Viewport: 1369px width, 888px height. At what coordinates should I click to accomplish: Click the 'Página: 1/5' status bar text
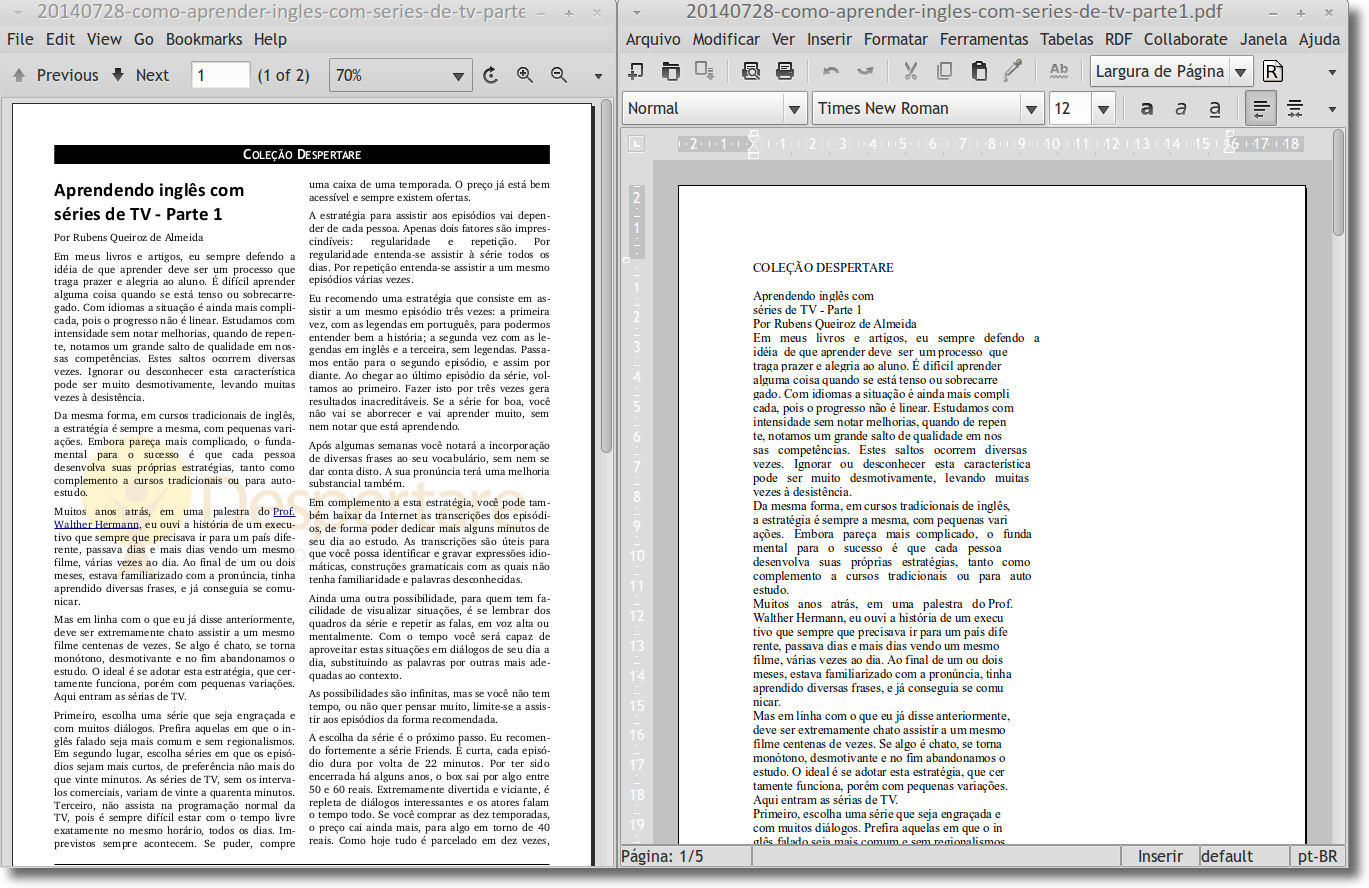click(x=664, y=856)
